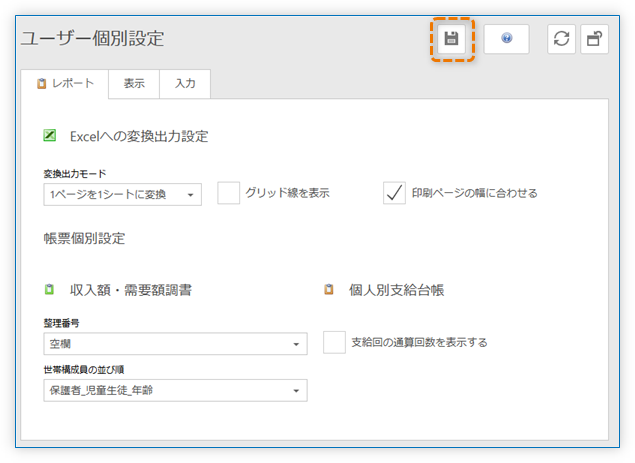Tick the 支給回の通算回数を表示する checkbox
This screenshot has width=635, height=463.
[334, 342]
